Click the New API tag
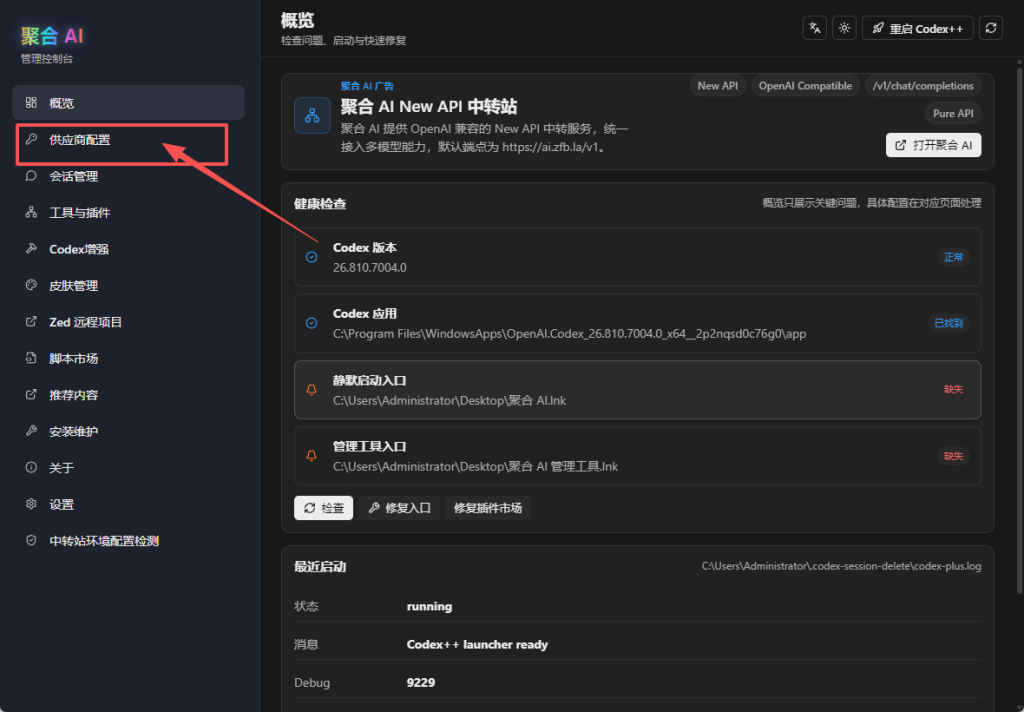 pyautogui.click(x=718, y=86)
